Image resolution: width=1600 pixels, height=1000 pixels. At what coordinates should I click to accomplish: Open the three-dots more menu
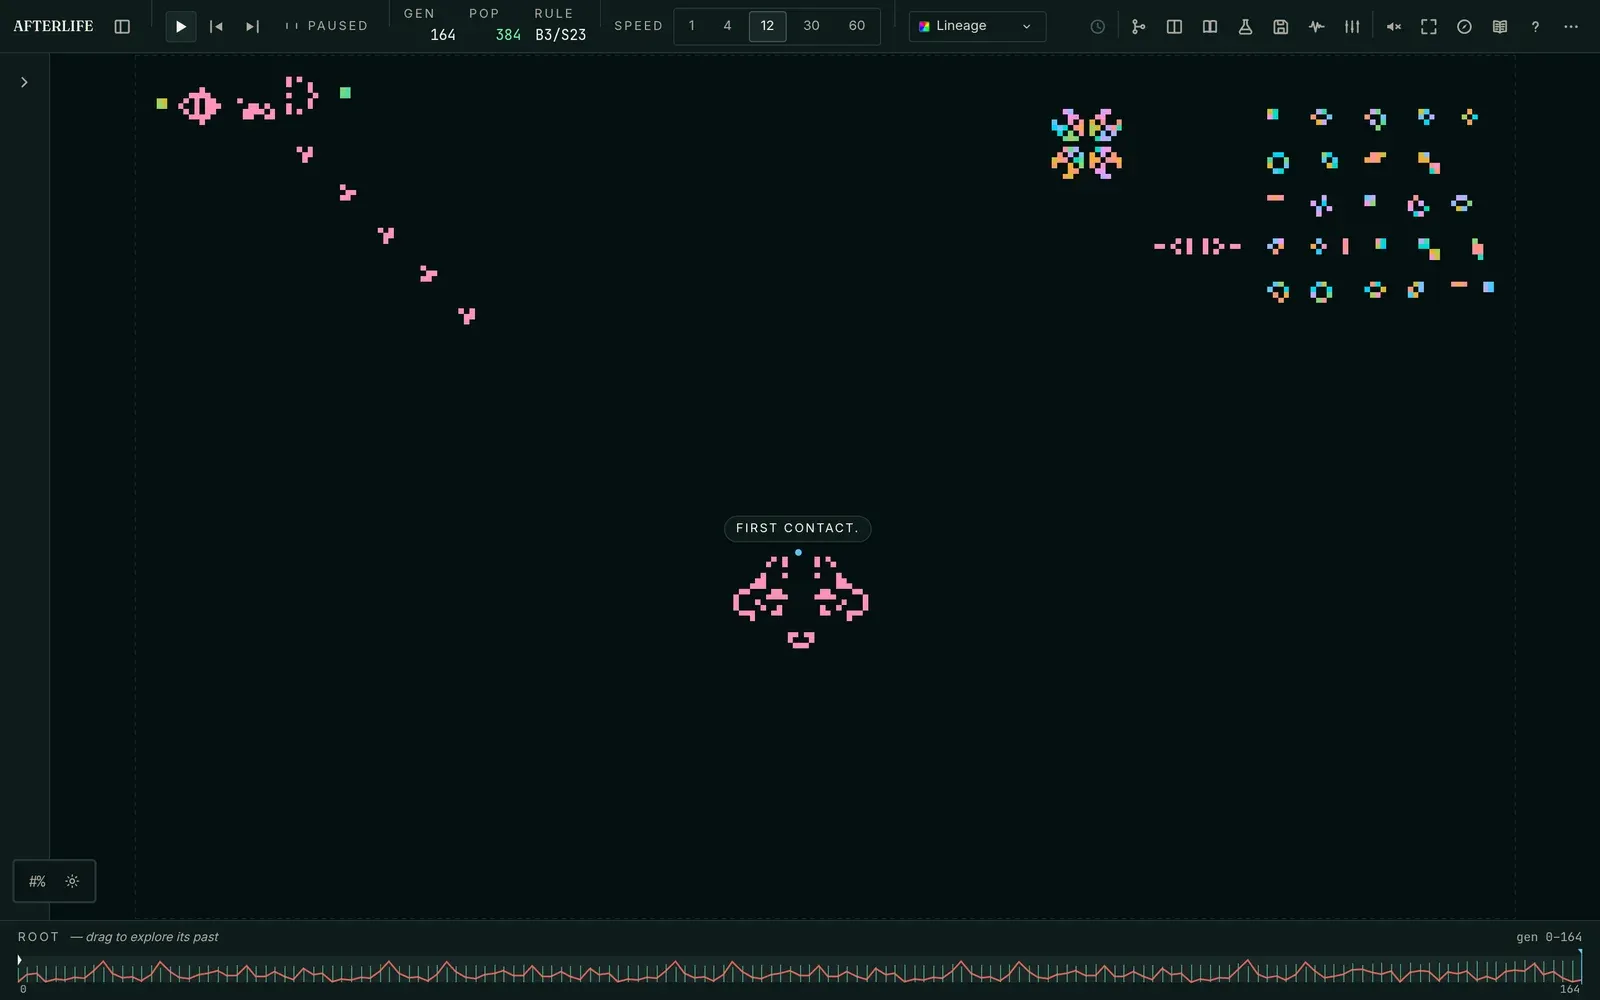click(x=1571, y=27)
